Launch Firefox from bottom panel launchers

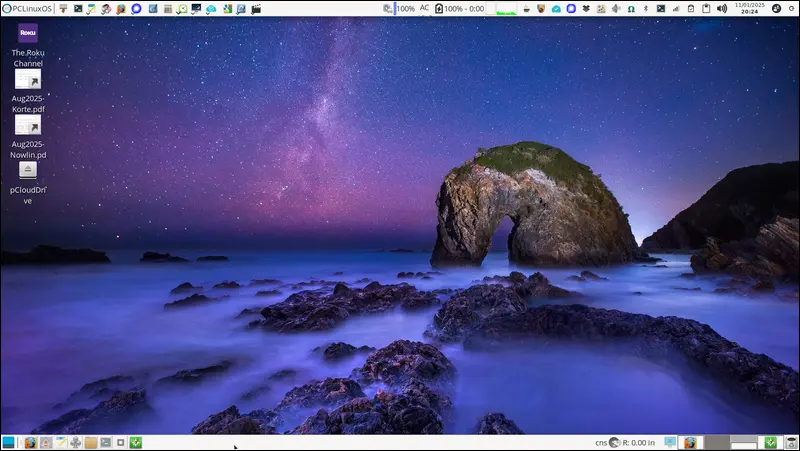(31, 442)
